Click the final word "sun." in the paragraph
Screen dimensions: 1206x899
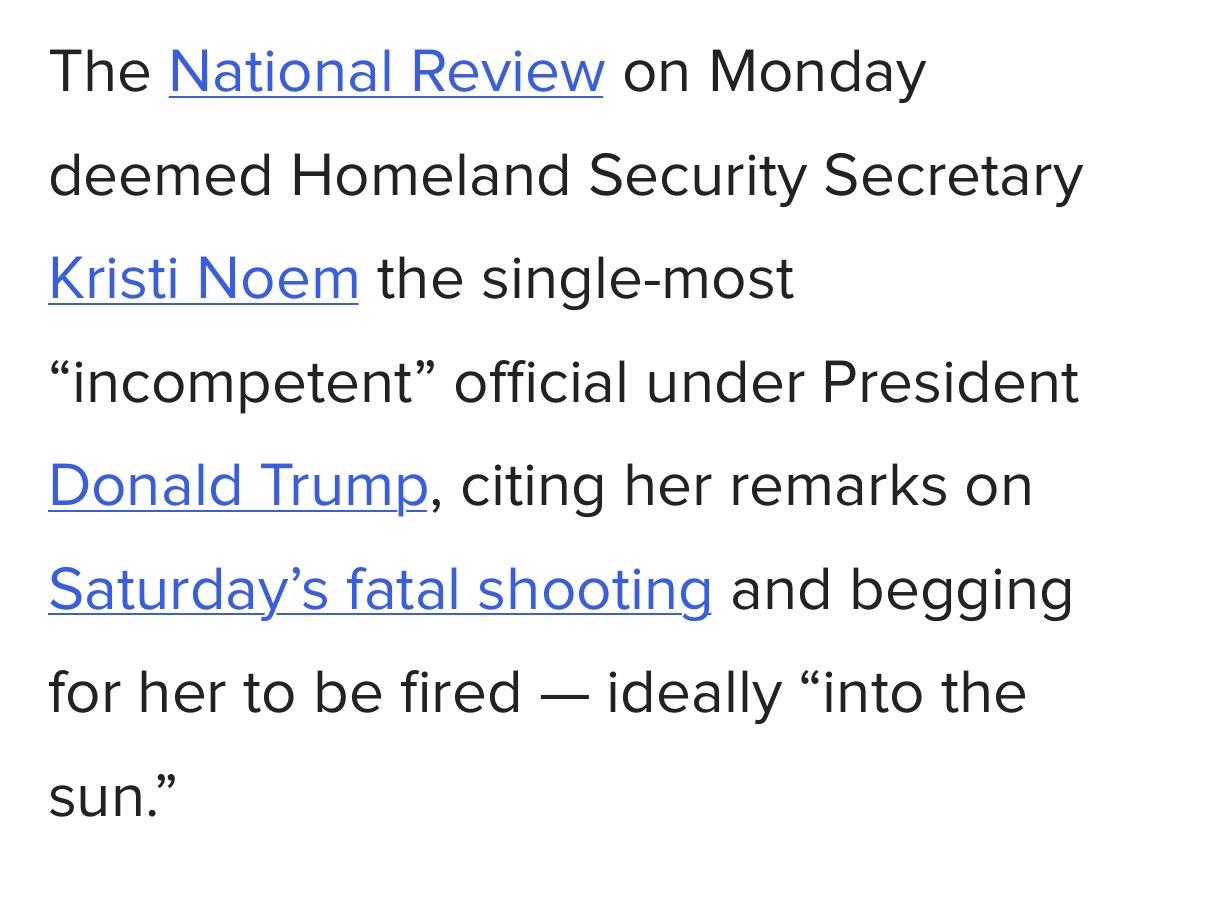112,797
